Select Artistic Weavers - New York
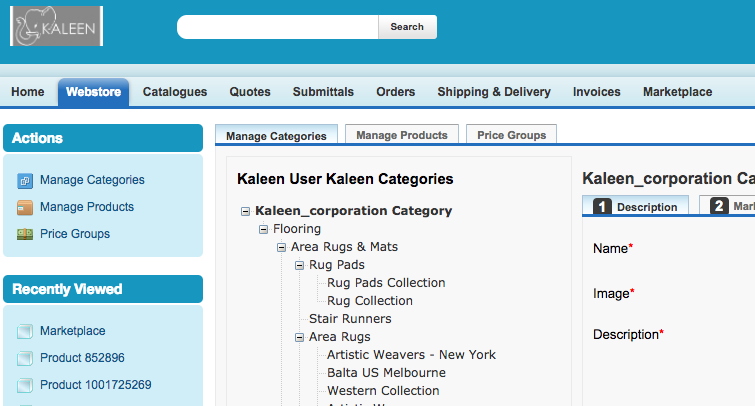 coord(411,355)
